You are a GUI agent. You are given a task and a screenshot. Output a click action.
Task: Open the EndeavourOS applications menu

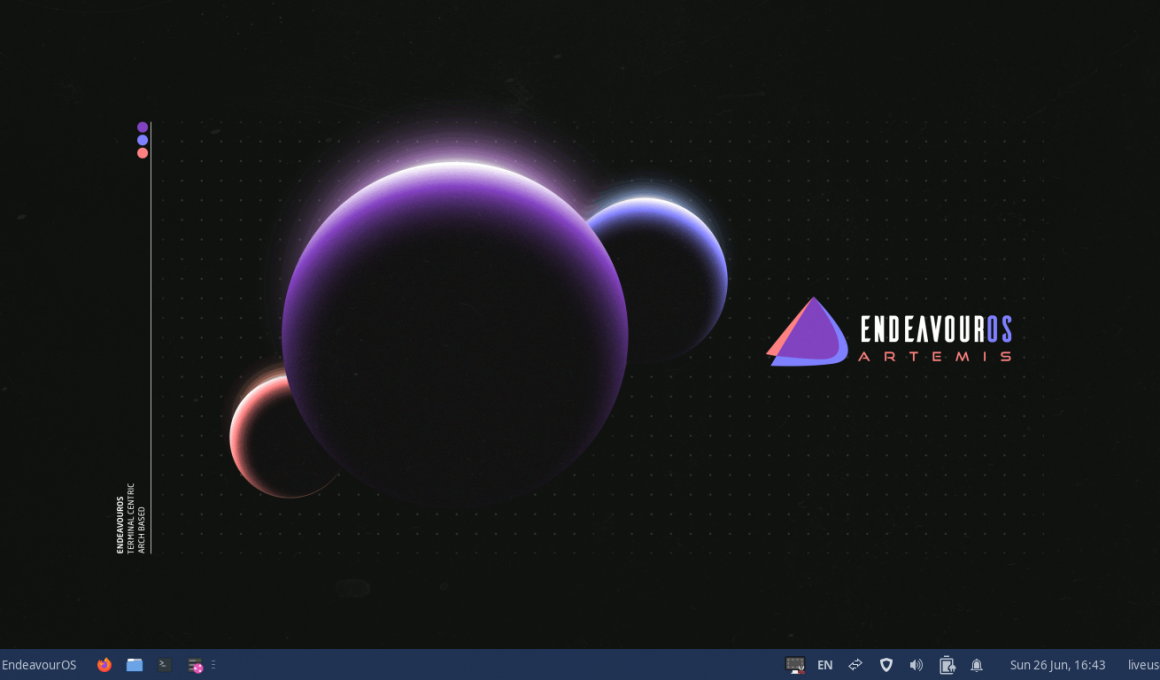click(x=40, y=664)
